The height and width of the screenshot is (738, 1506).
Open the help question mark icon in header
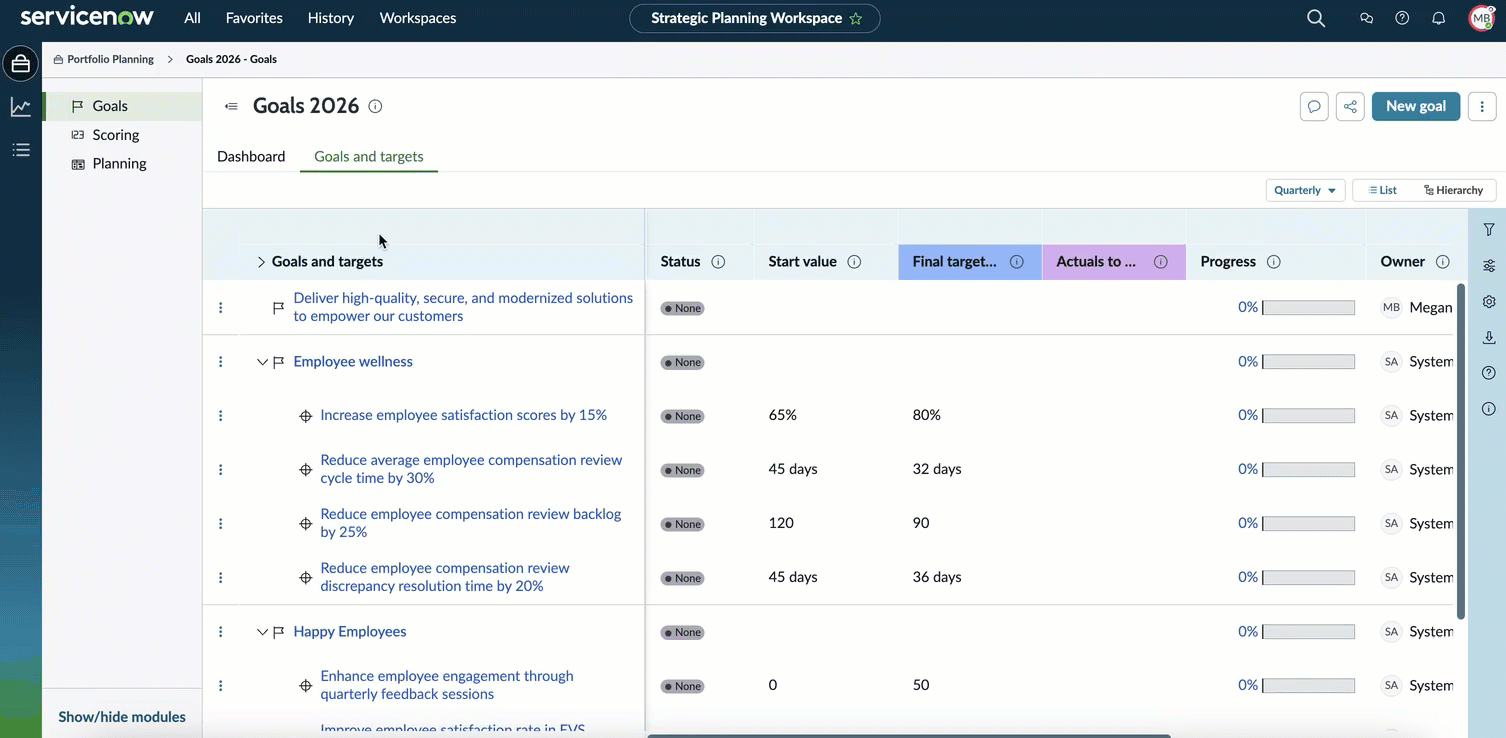tap(1402, 18)
